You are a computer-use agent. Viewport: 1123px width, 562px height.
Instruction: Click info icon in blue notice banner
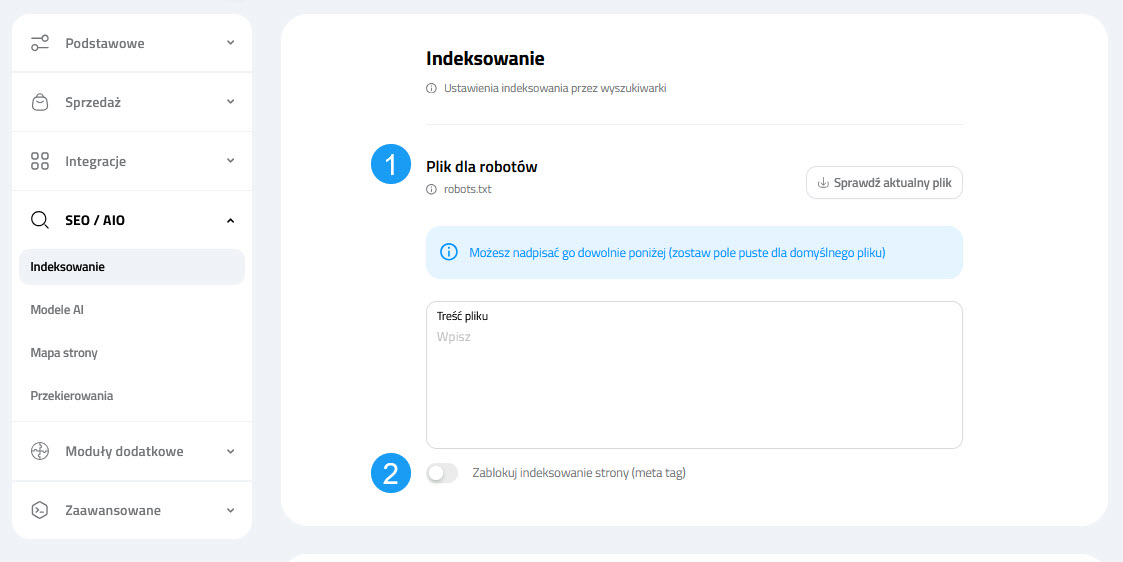(449, 252)
